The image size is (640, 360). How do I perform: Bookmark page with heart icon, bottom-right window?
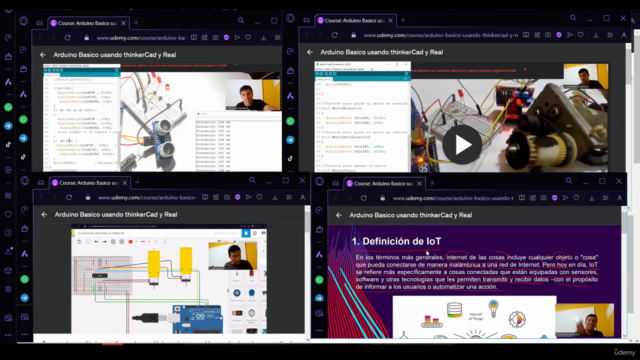(576, 198)
